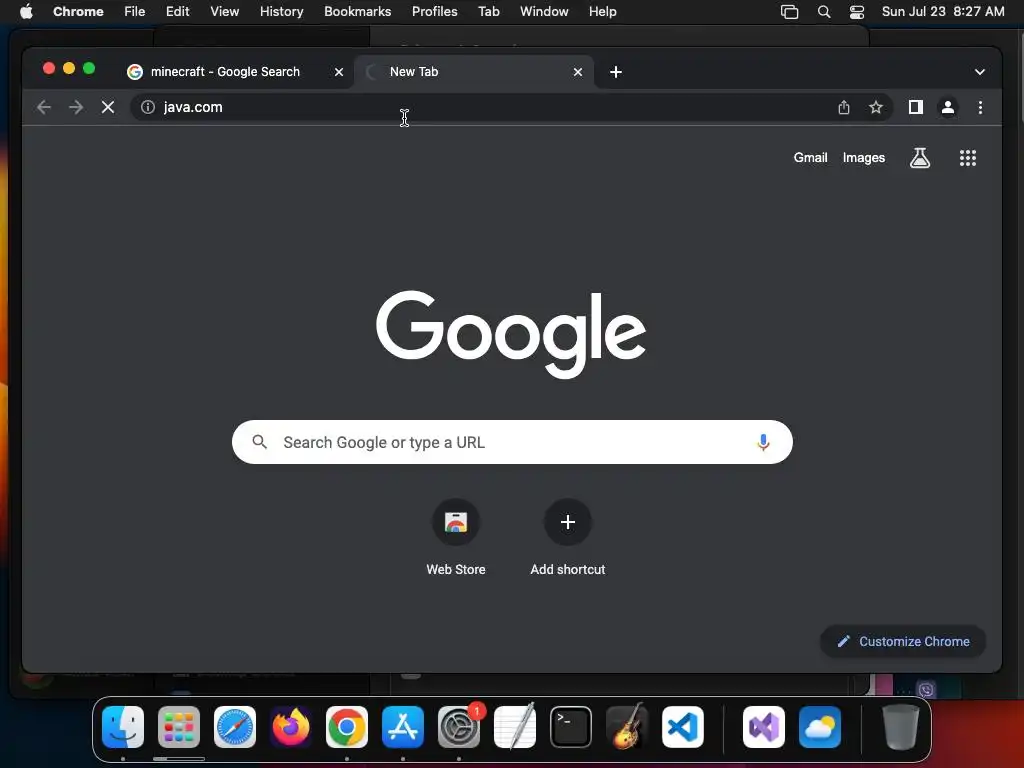
Task: Click the back navigation arrow
Action: pos(44,107)
